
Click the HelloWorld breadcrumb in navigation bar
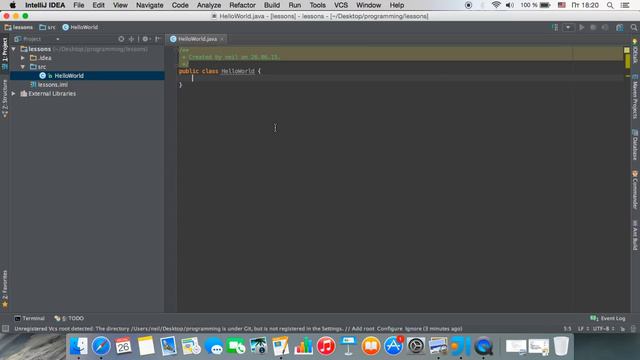point(80,27)
